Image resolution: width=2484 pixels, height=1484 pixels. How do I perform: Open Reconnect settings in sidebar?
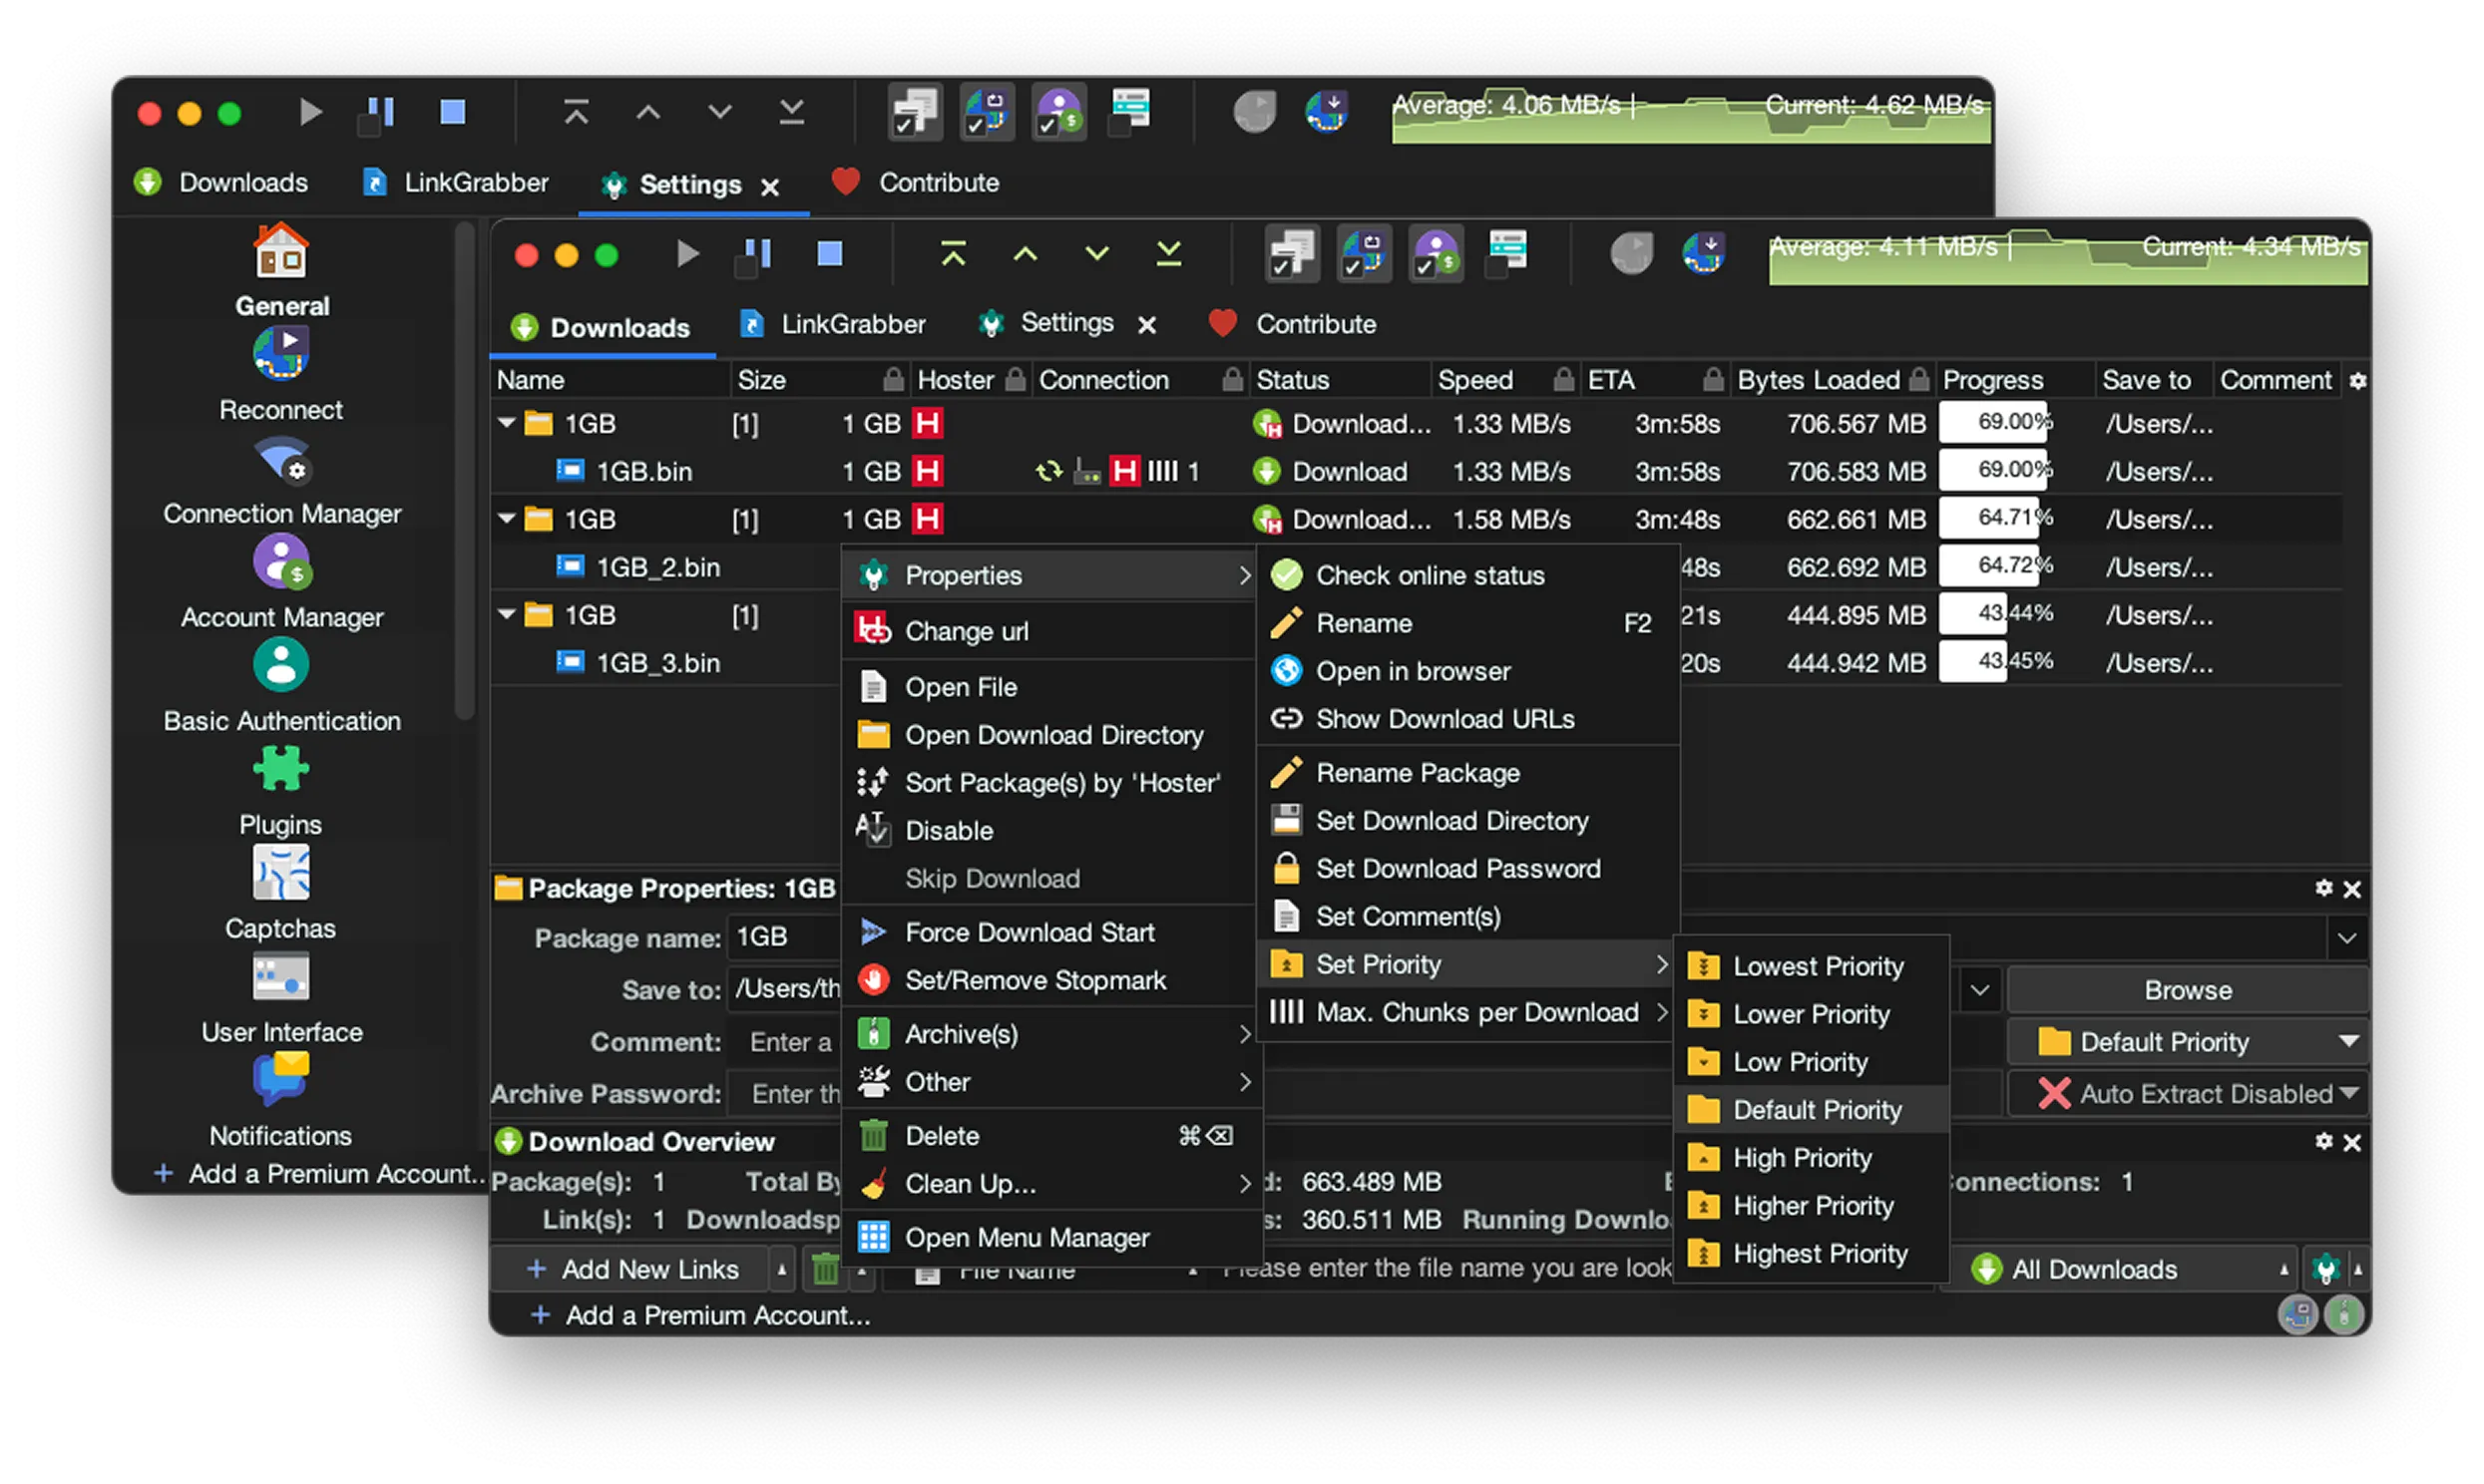click(x=281, y=374)
